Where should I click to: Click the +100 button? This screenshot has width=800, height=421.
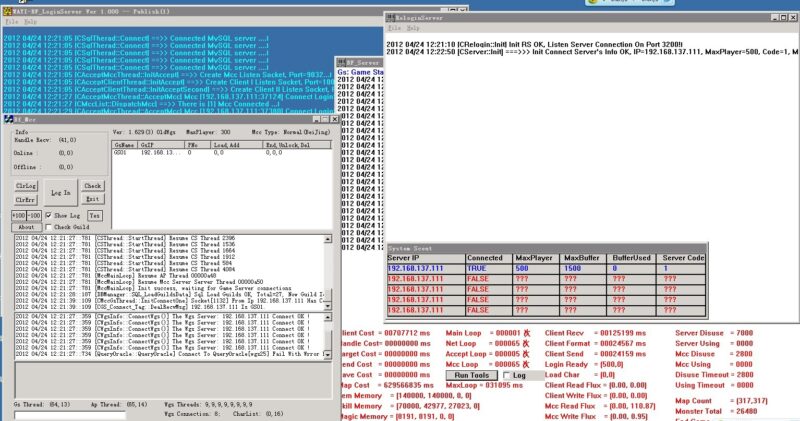18,215
